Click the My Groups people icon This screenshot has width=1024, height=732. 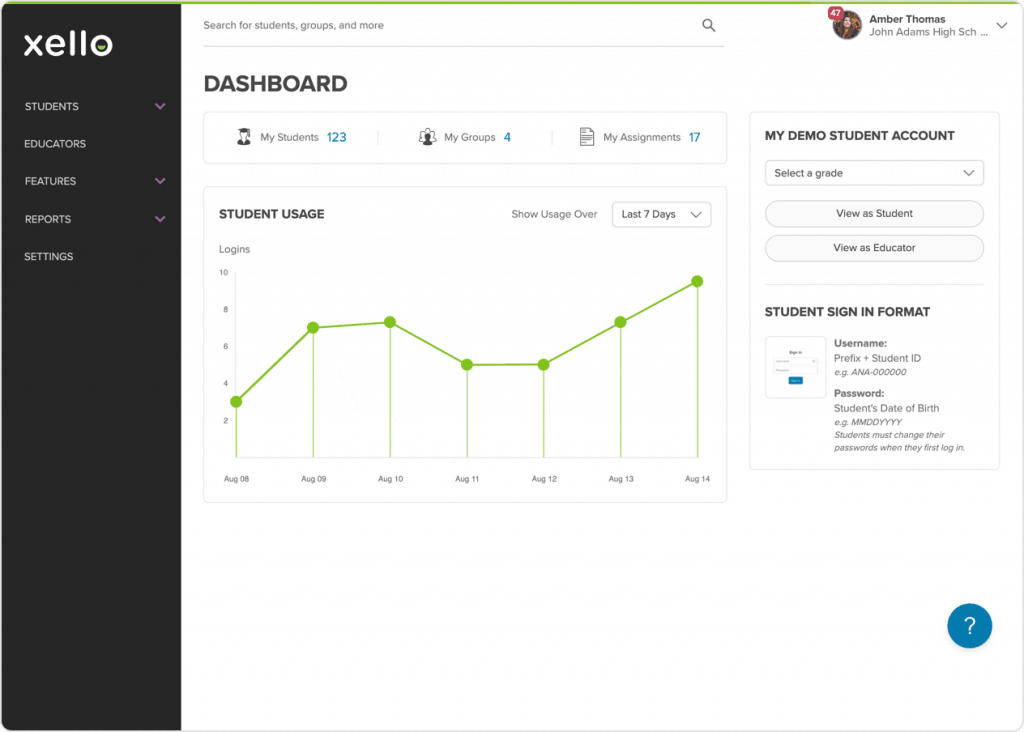pyautogui.click(x=428, y=136)
